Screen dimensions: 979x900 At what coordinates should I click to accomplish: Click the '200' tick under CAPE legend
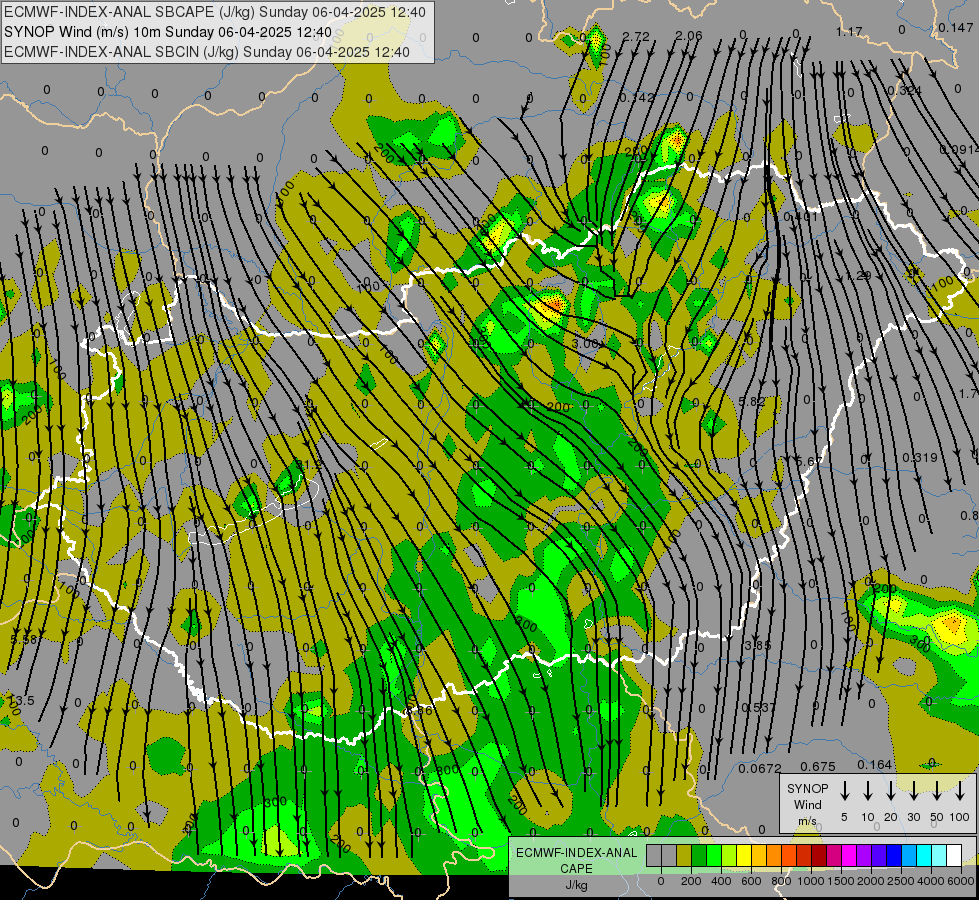[691, 881]
